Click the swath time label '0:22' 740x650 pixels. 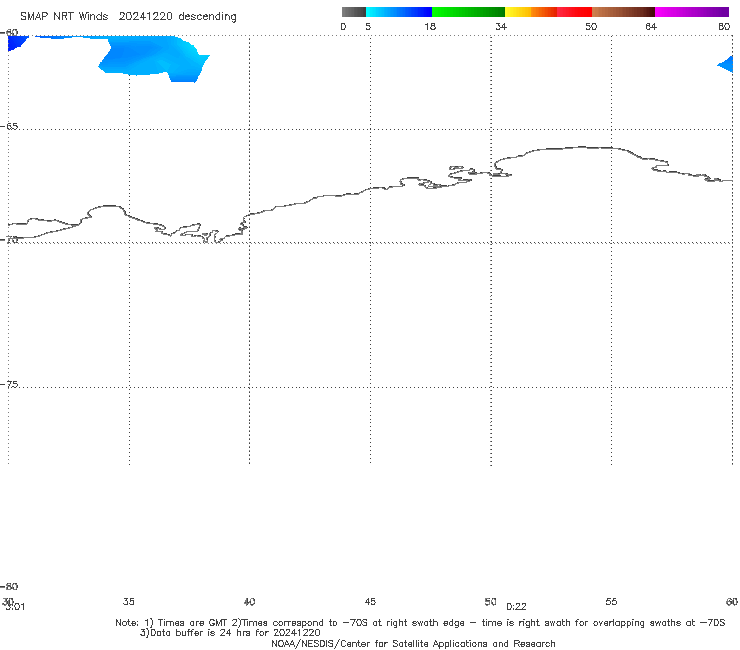click(516, 607)
